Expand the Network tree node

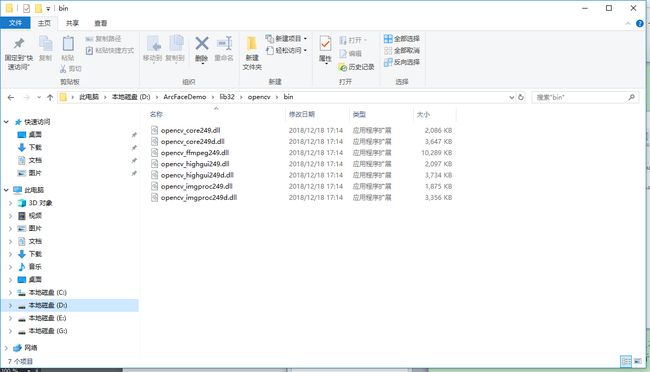tap(6, 348)
